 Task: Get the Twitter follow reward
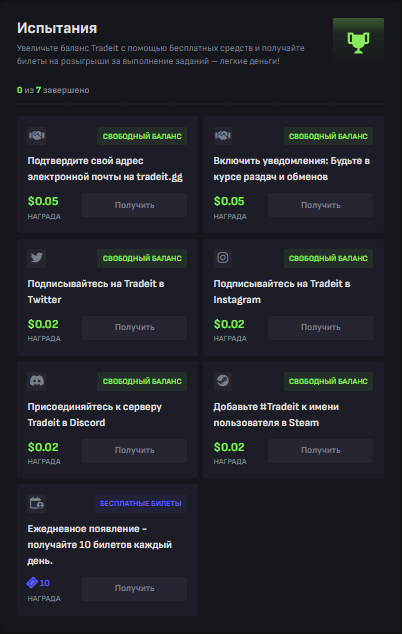(134, 328)
